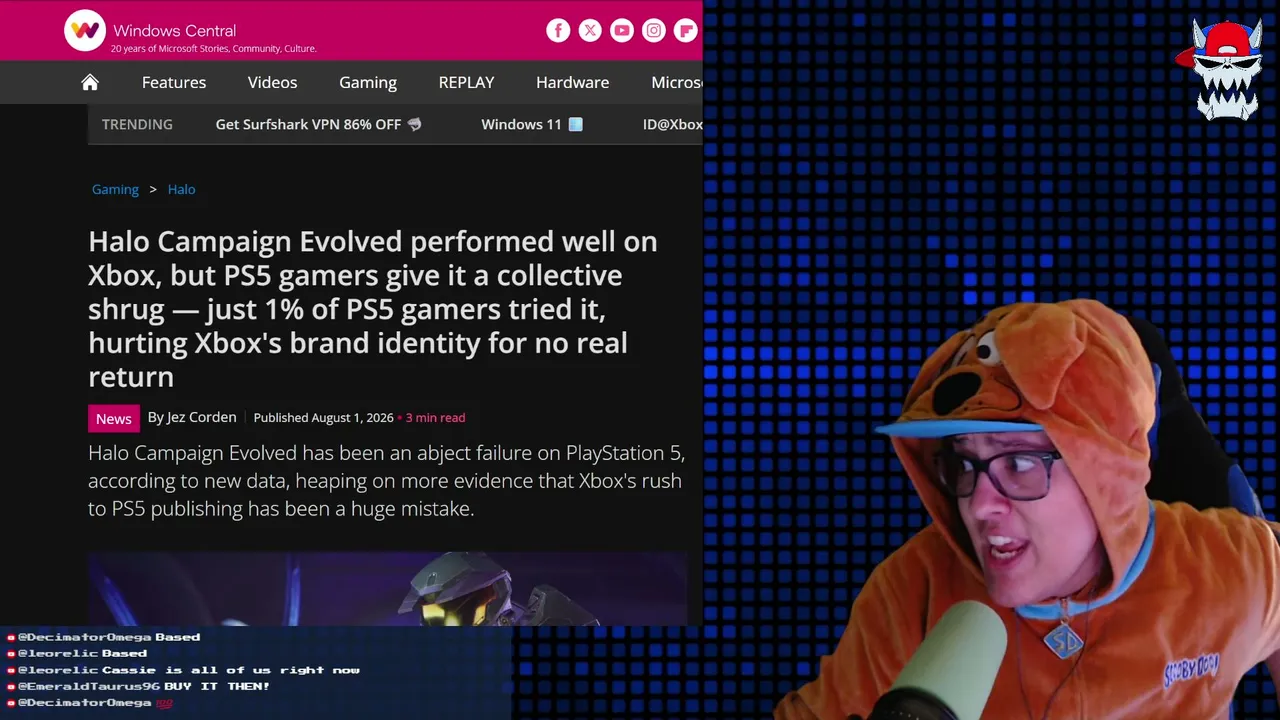The width and height of the screenshot is (1280, 720).
Task: Click the pink News category tag
Action: click(x=113, y=418)
